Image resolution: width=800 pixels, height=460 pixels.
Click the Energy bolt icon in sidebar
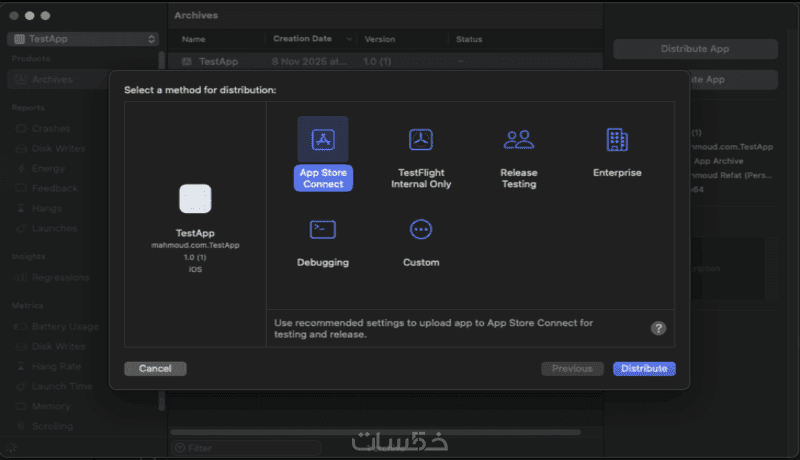pyautogui.click(x=21, y=168)
